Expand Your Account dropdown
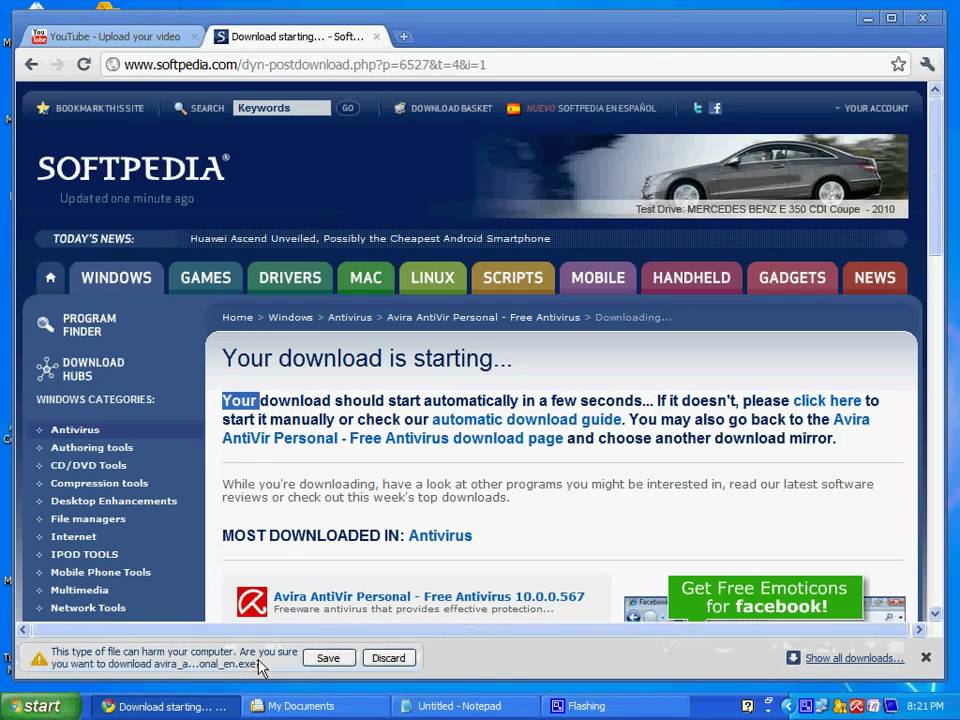The image size is (960, 720). 872,108
